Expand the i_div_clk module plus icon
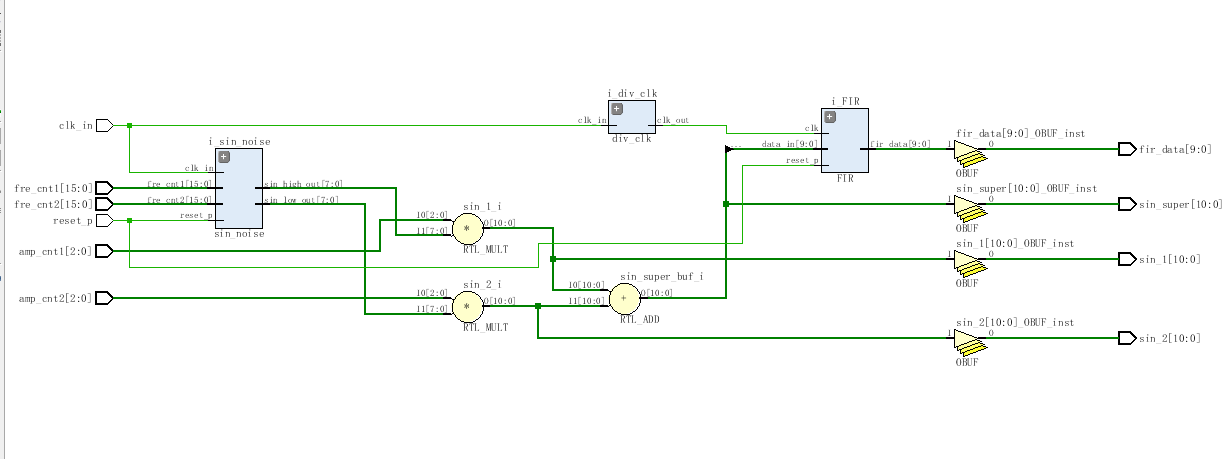 [x=617, y=109]
